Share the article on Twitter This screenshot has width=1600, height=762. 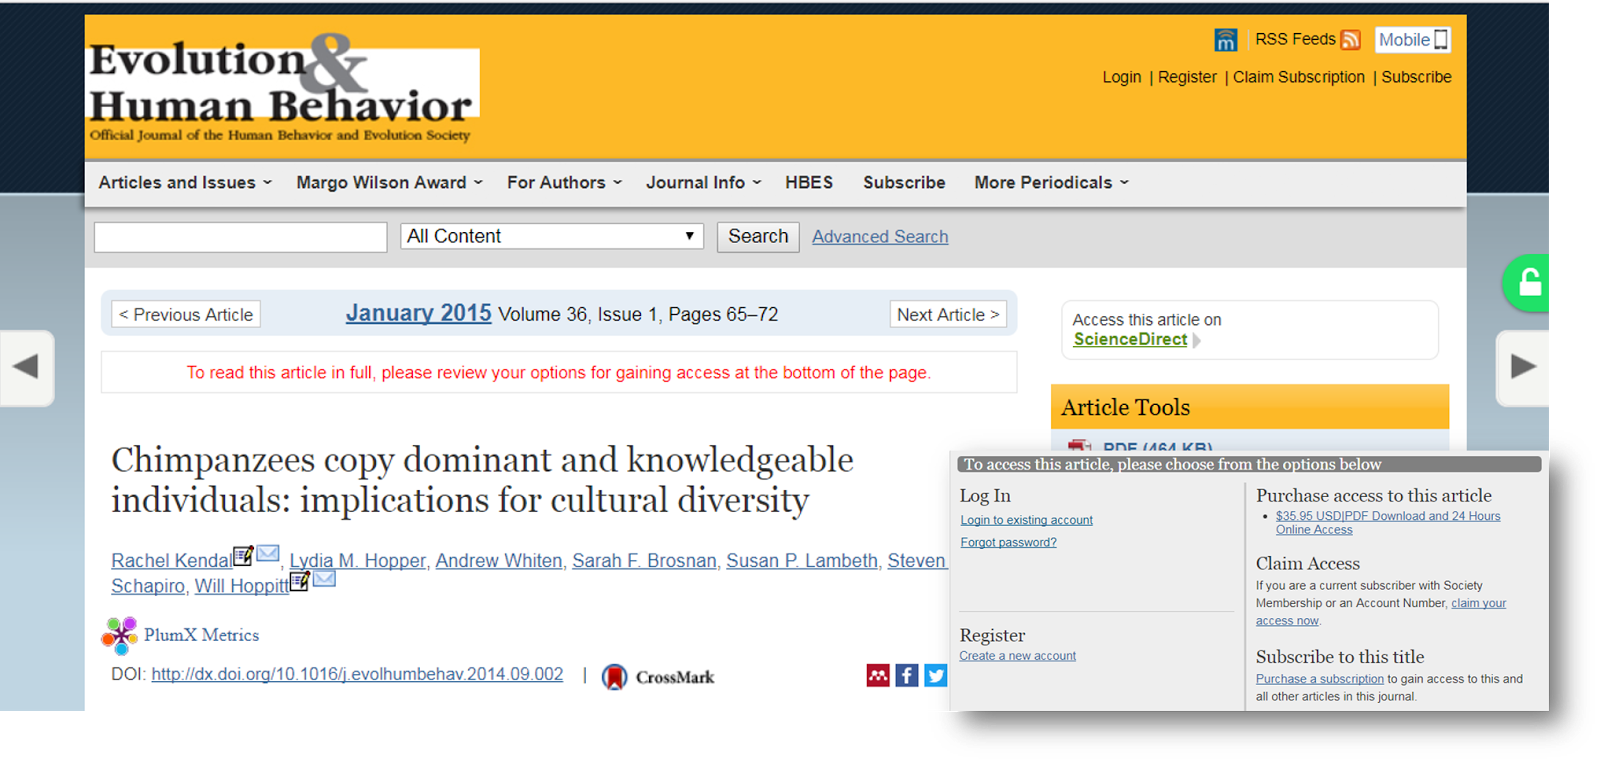935,676
